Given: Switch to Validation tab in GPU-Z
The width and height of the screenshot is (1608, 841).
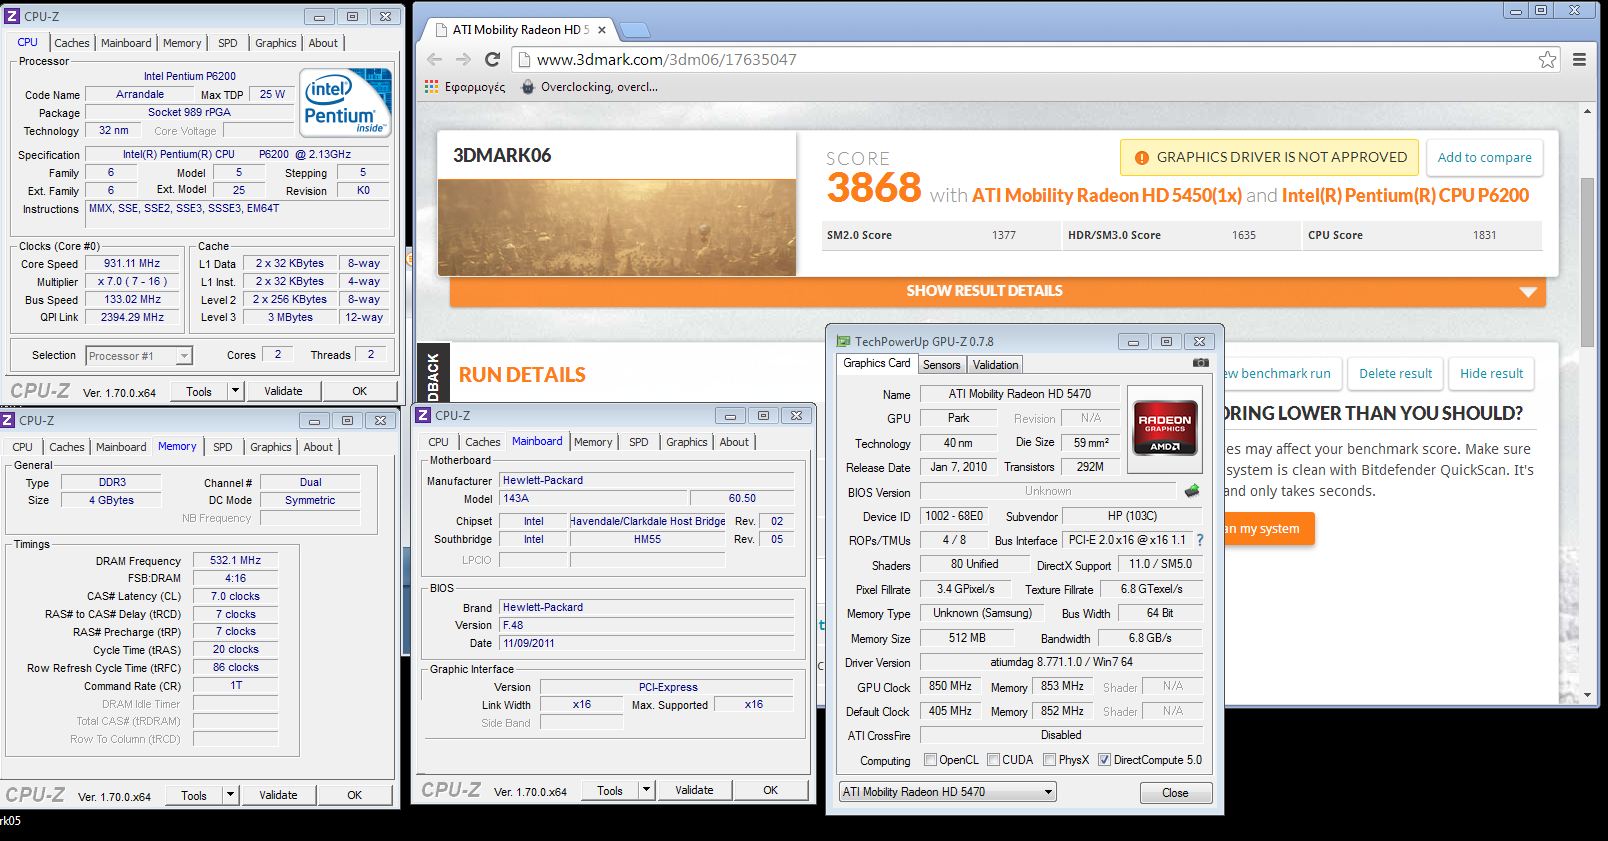Looking at the screenshot, I should [x=995, y=365].
